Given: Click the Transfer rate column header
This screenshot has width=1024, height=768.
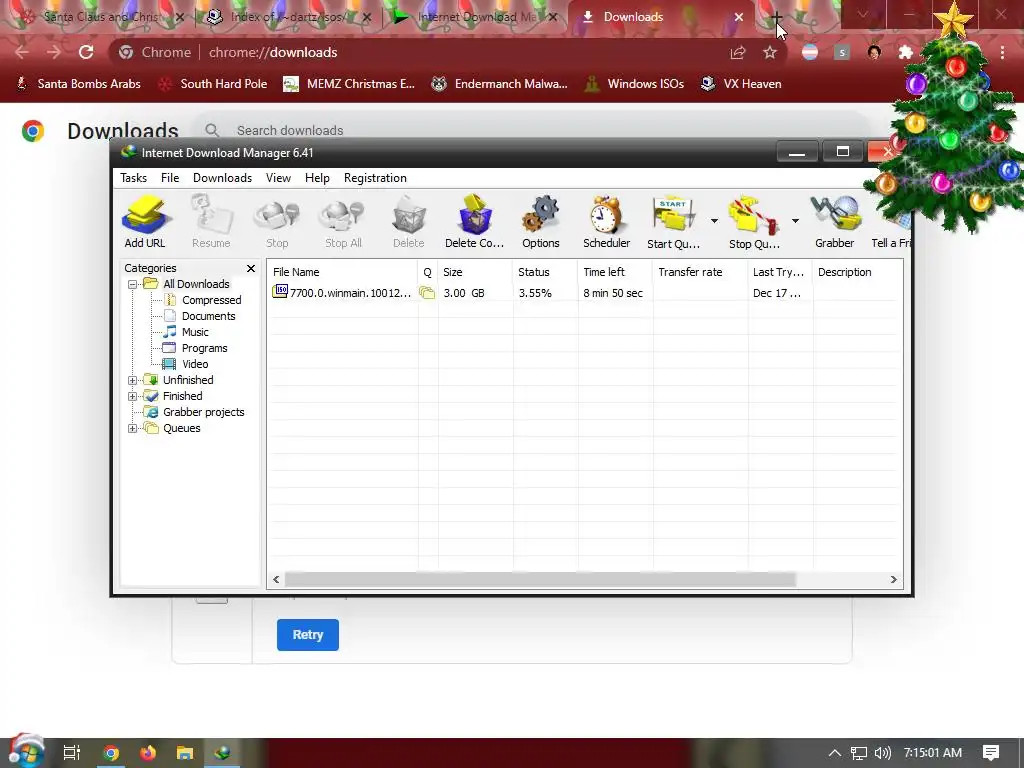Looking at the screenshot, I should click(700, 272).
